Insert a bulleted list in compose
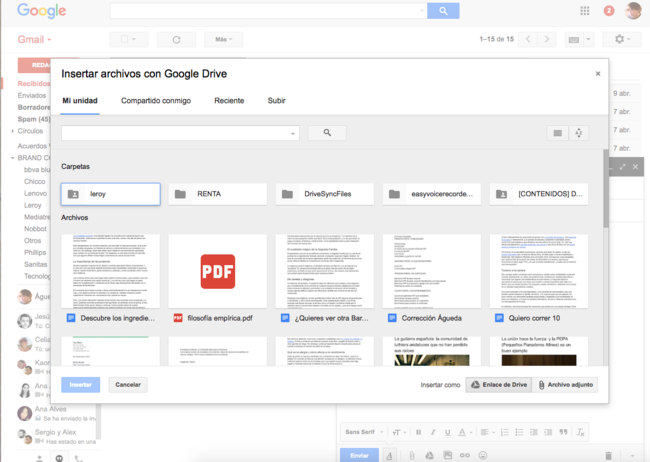650x462 pixels. 519,432
